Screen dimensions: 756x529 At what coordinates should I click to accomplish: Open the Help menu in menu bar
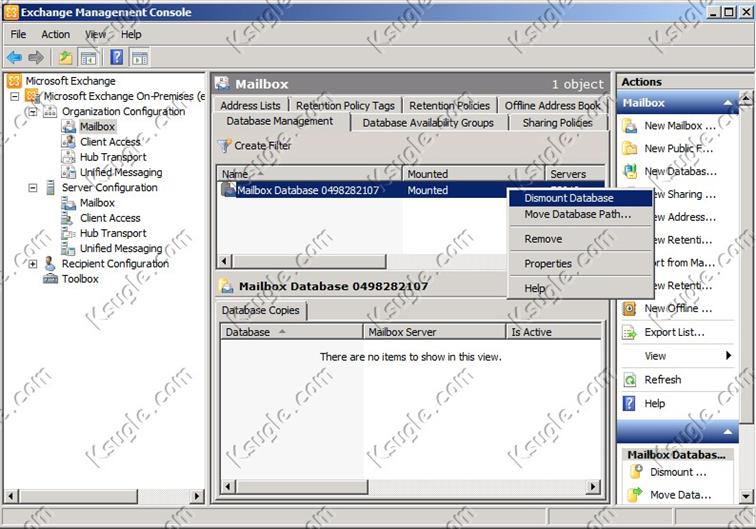click(x=131, y=34)
